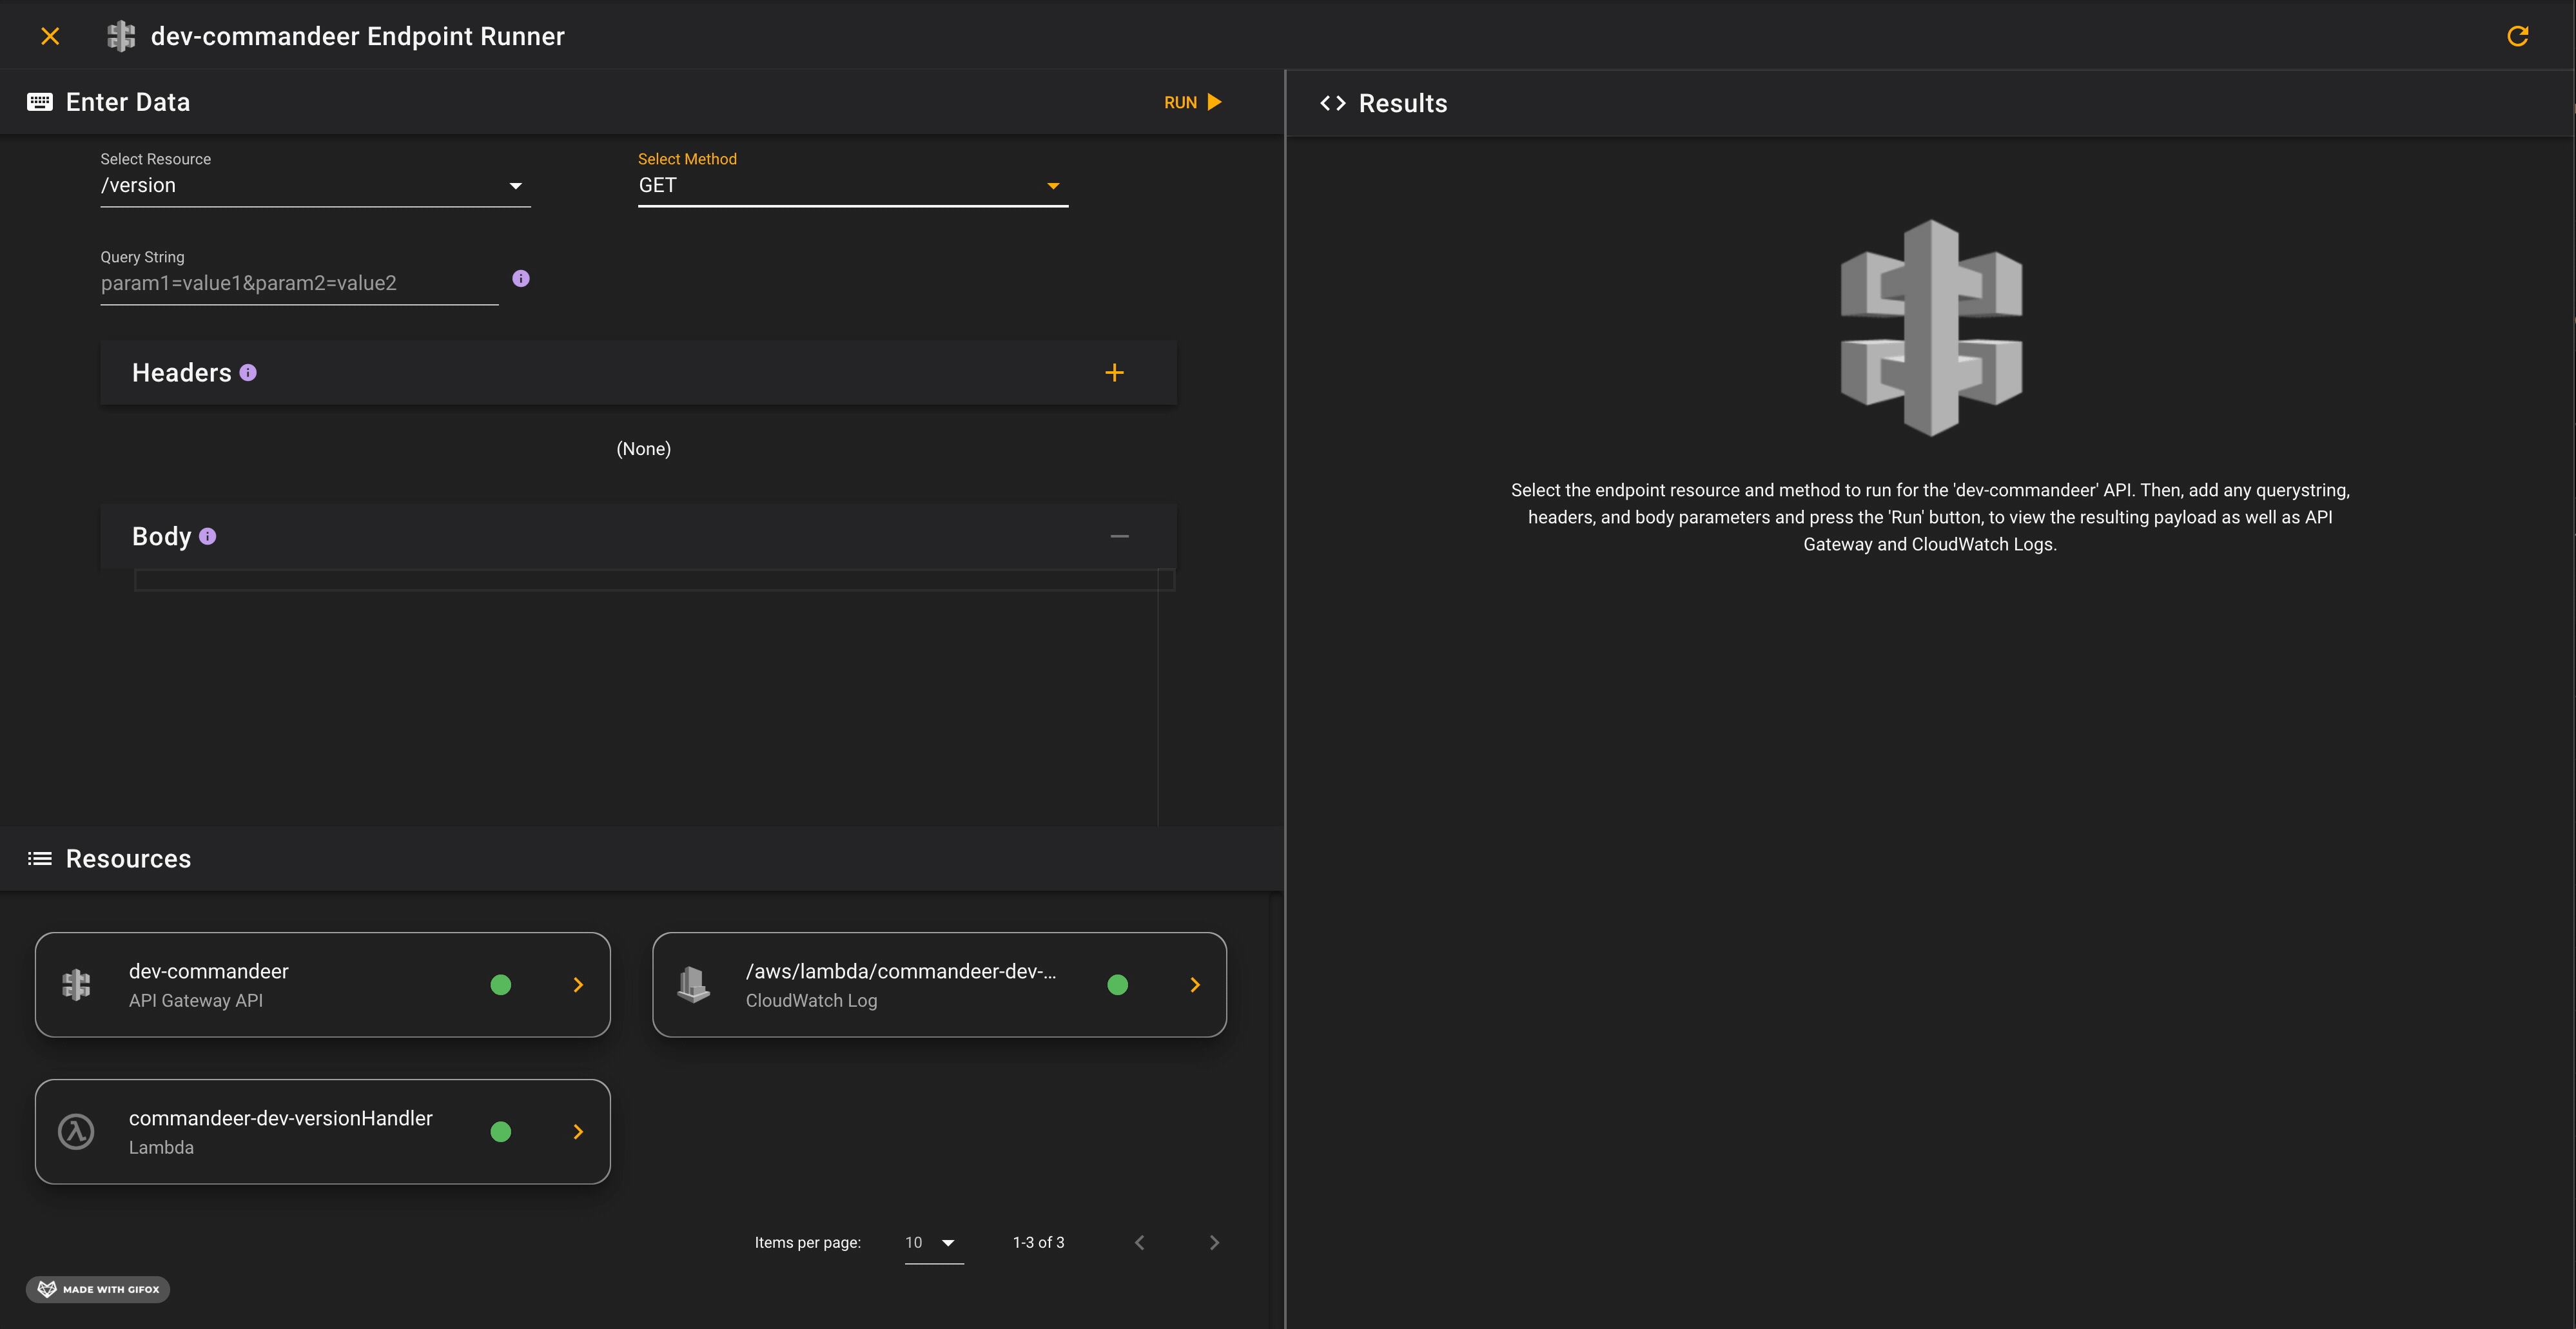
Task: Show Headers info icon
Action: click(x=248, y=373)
